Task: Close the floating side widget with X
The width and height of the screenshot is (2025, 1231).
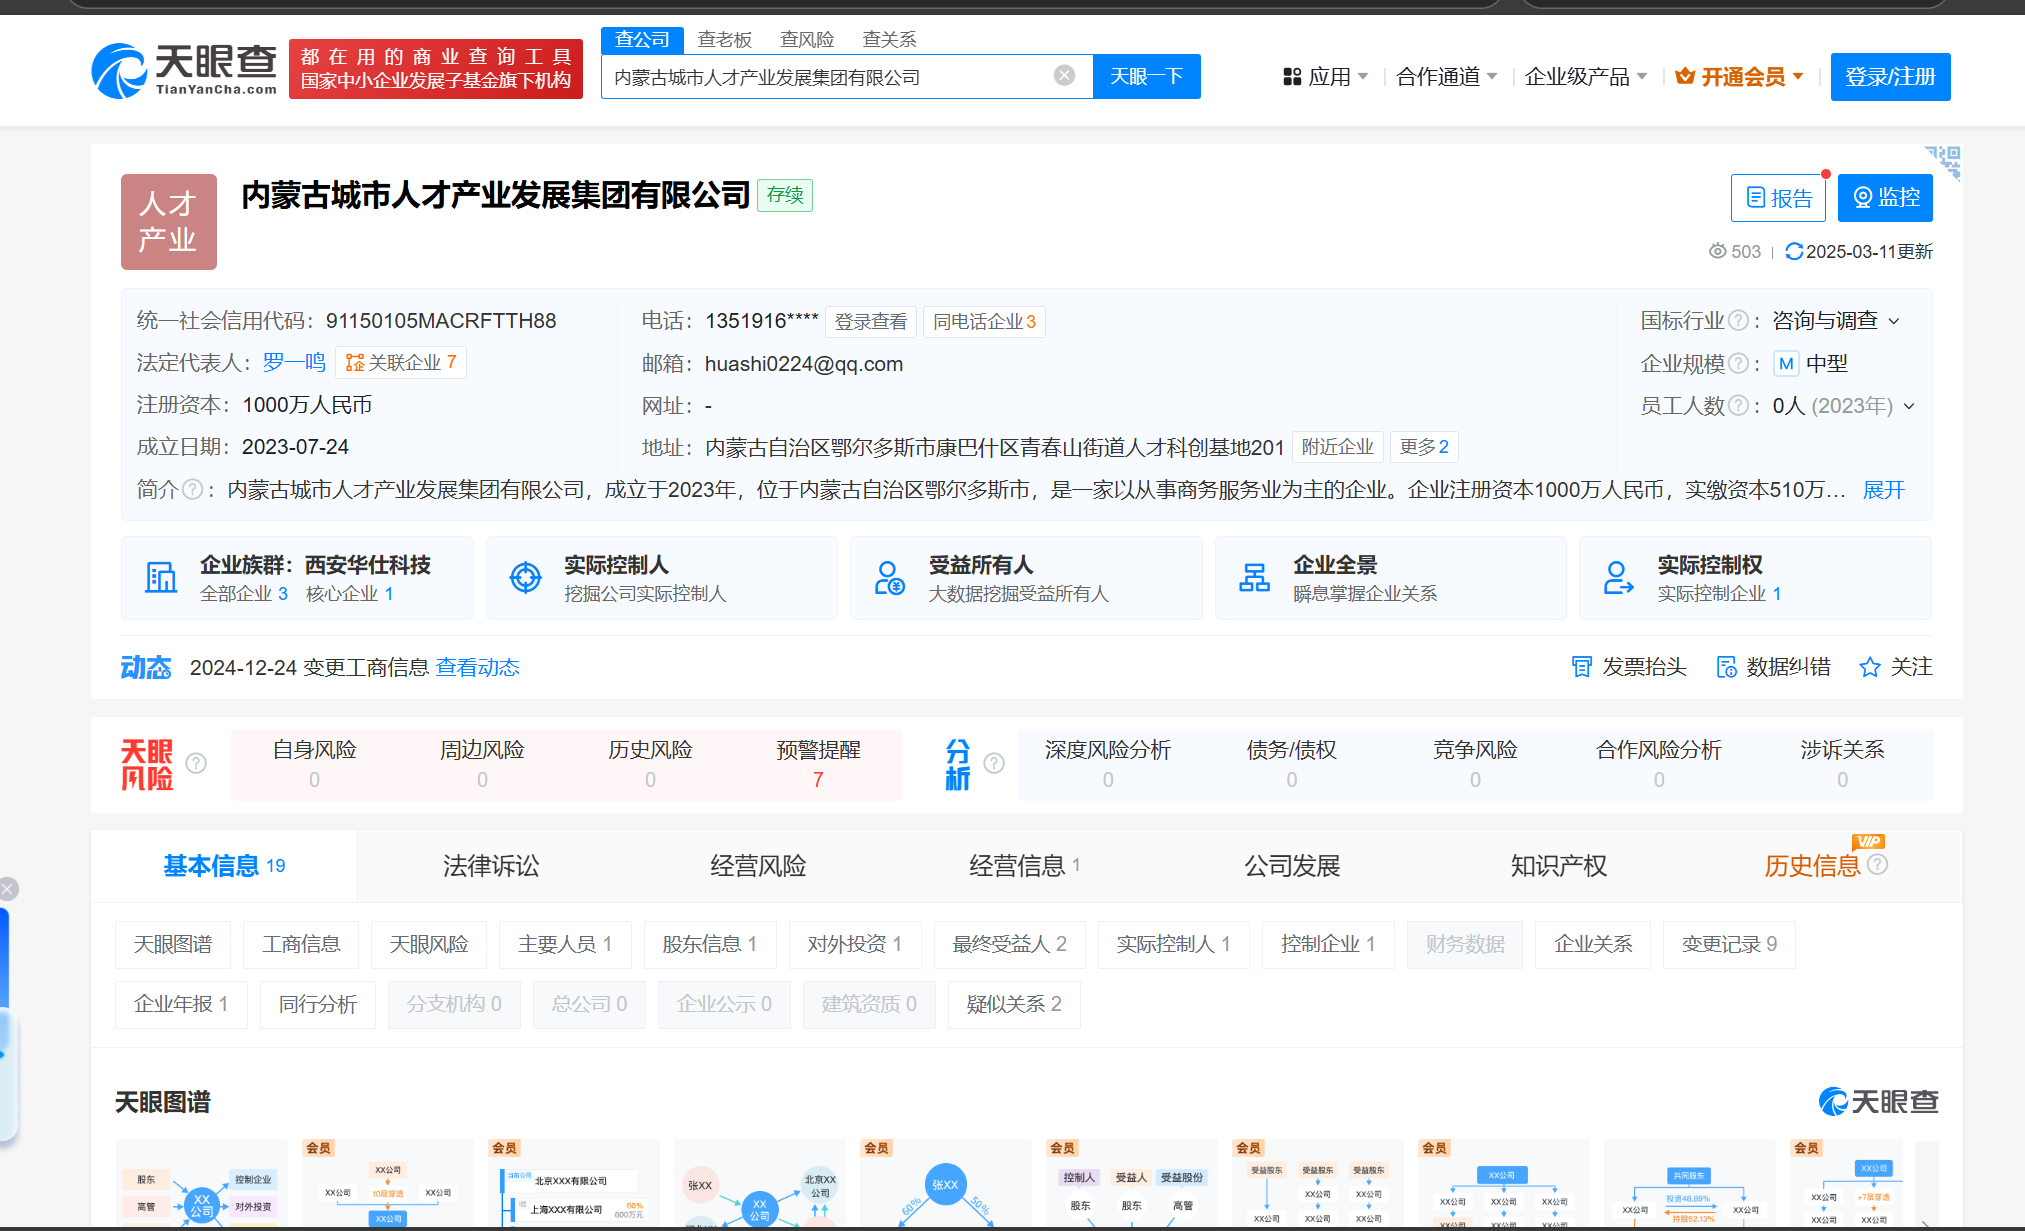Action: [x=8, y=889]
